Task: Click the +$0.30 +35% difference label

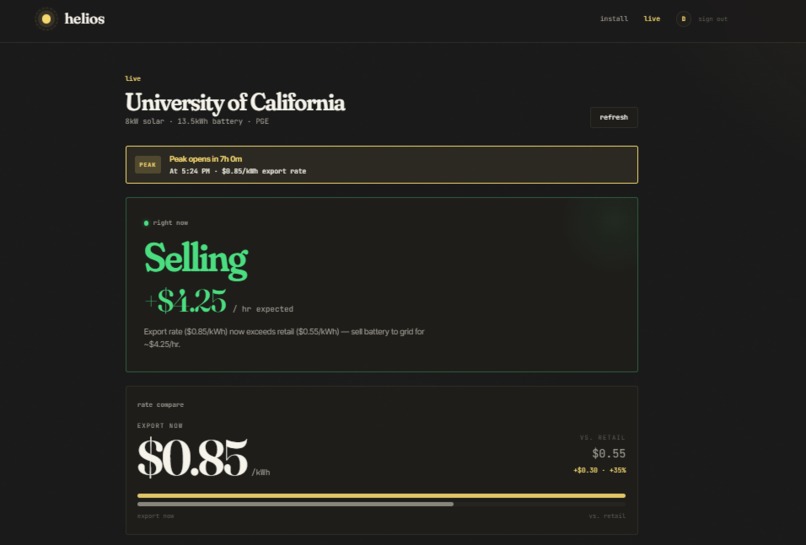Action: coord(599,470)
